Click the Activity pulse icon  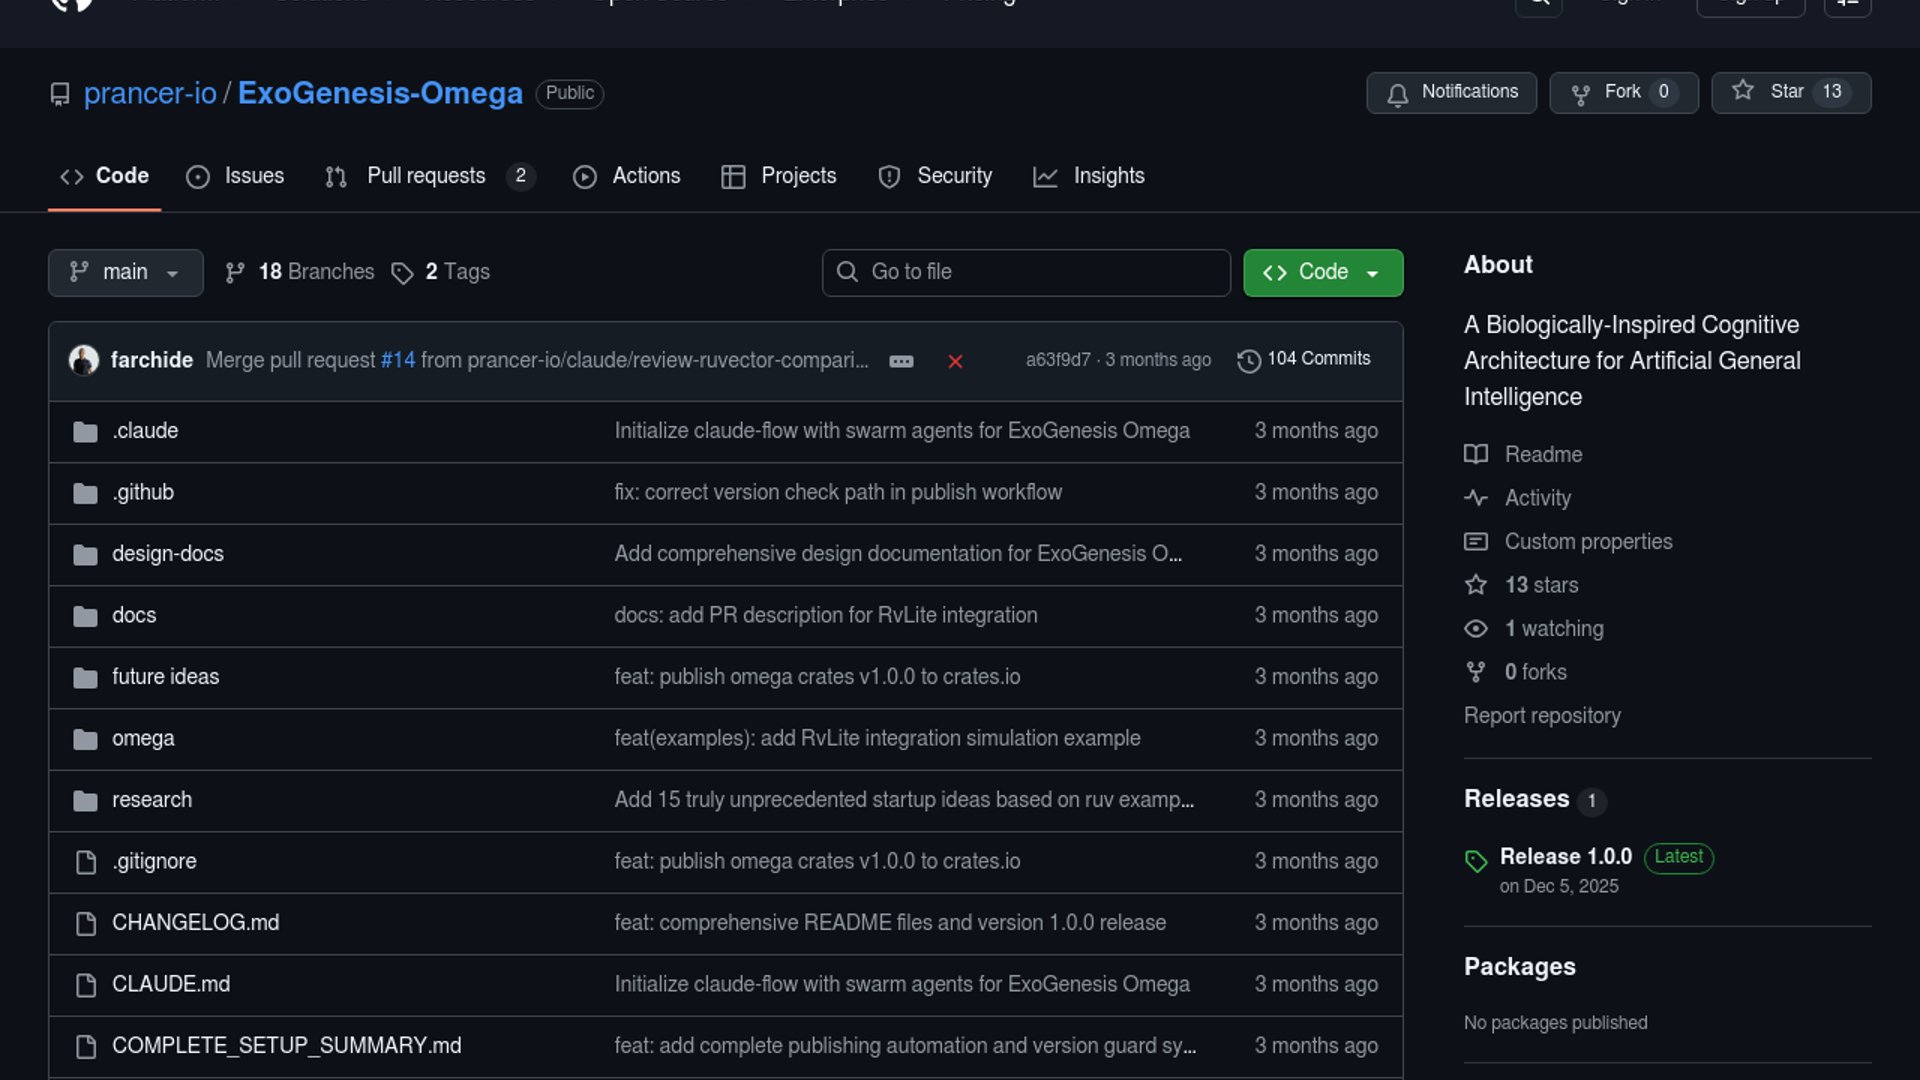[x=1476, y=498]
